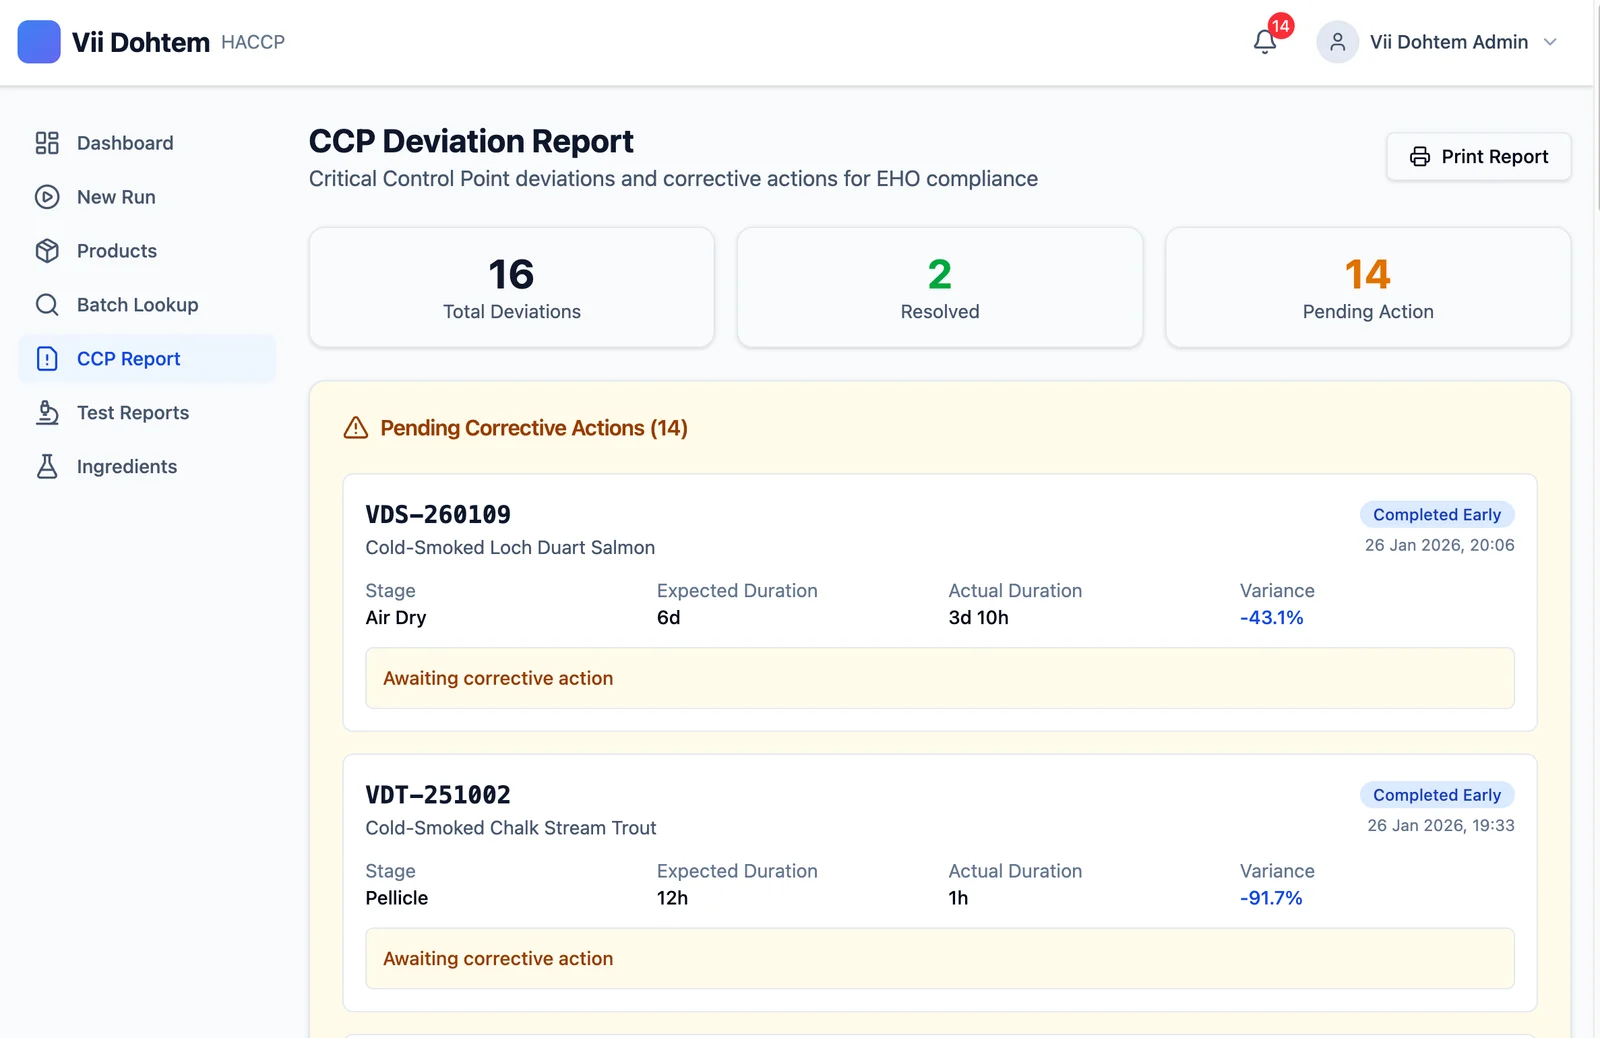The height and width of the screenshot is (1038, 1600).
Task: Click the Total Deviations card
Action: coord(512,288)
